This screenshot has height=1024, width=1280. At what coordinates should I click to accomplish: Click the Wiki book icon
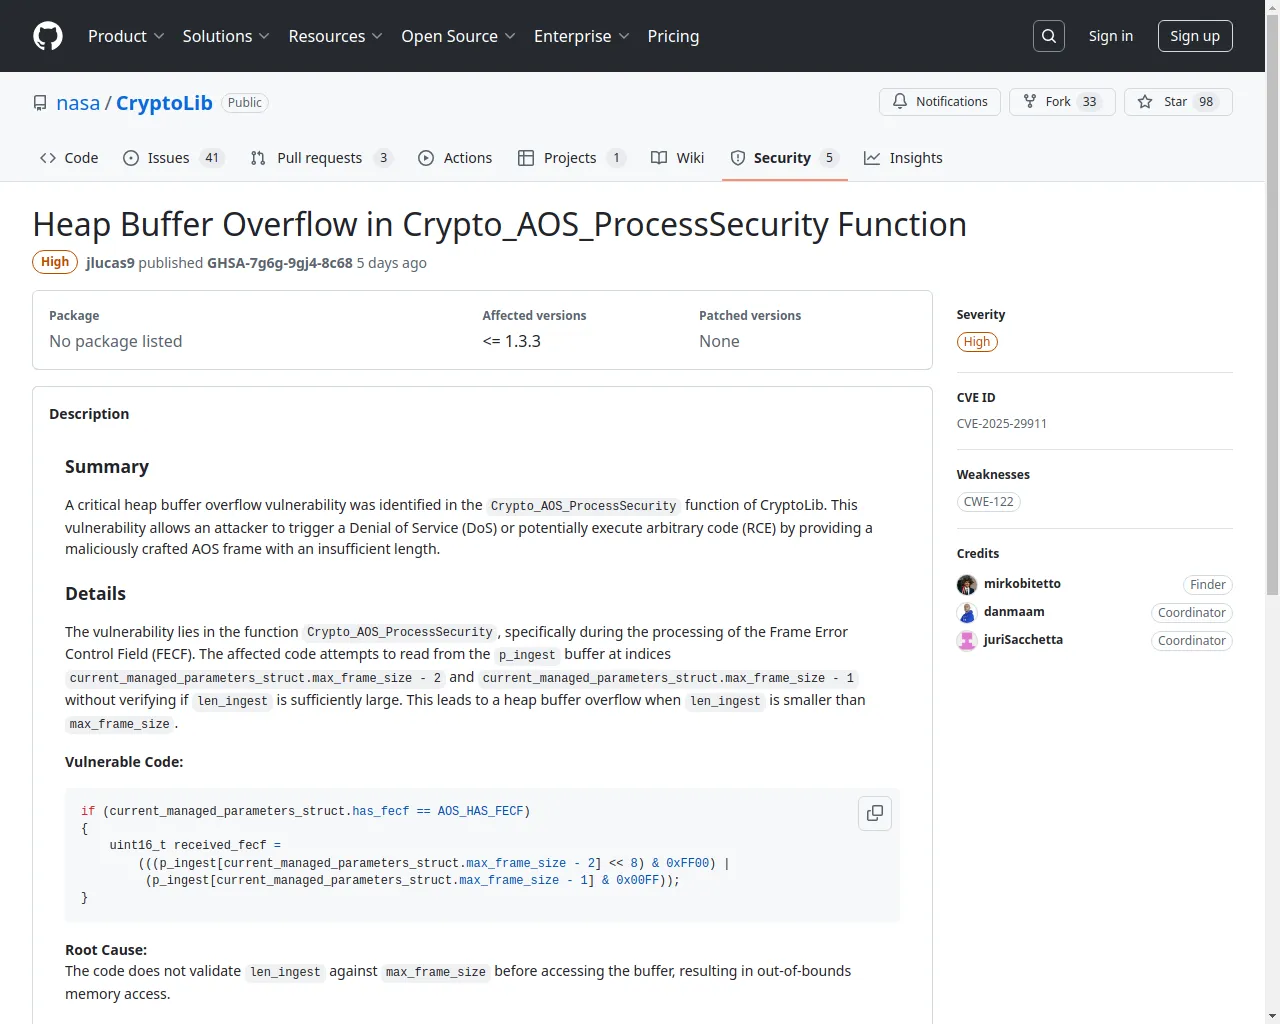click(659, 158)
